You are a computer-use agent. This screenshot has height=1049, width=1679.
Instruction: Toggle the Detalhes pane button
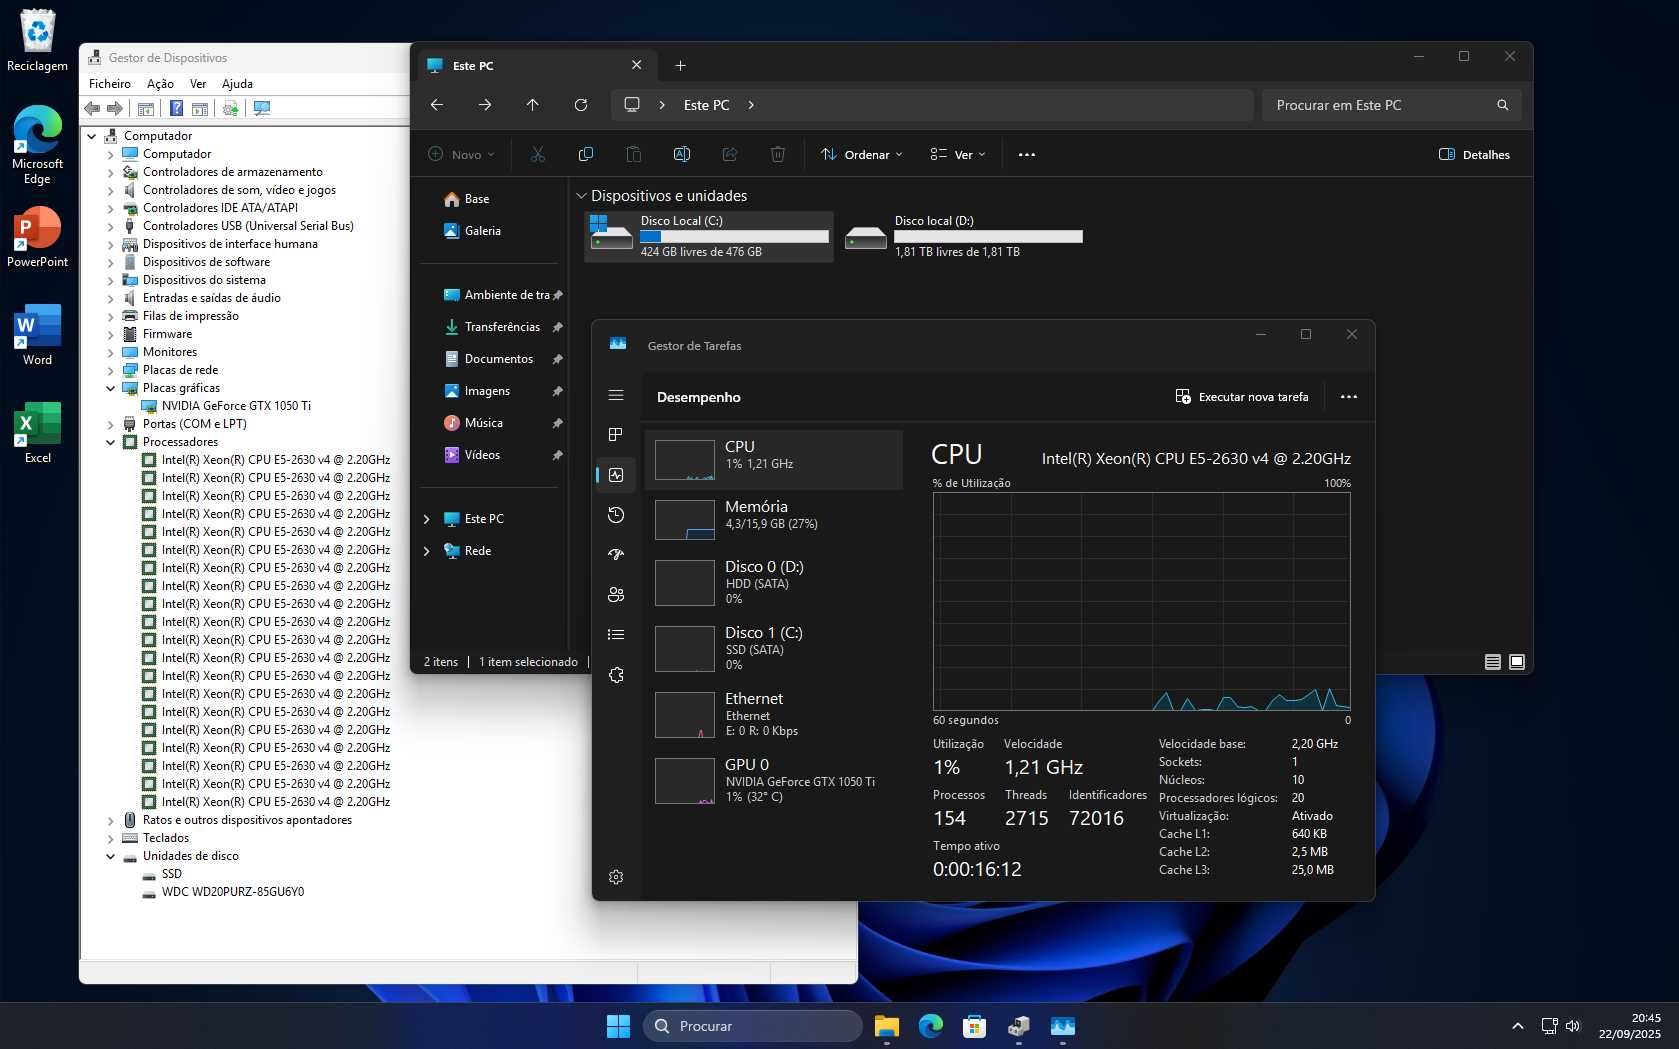[1474, 155]
